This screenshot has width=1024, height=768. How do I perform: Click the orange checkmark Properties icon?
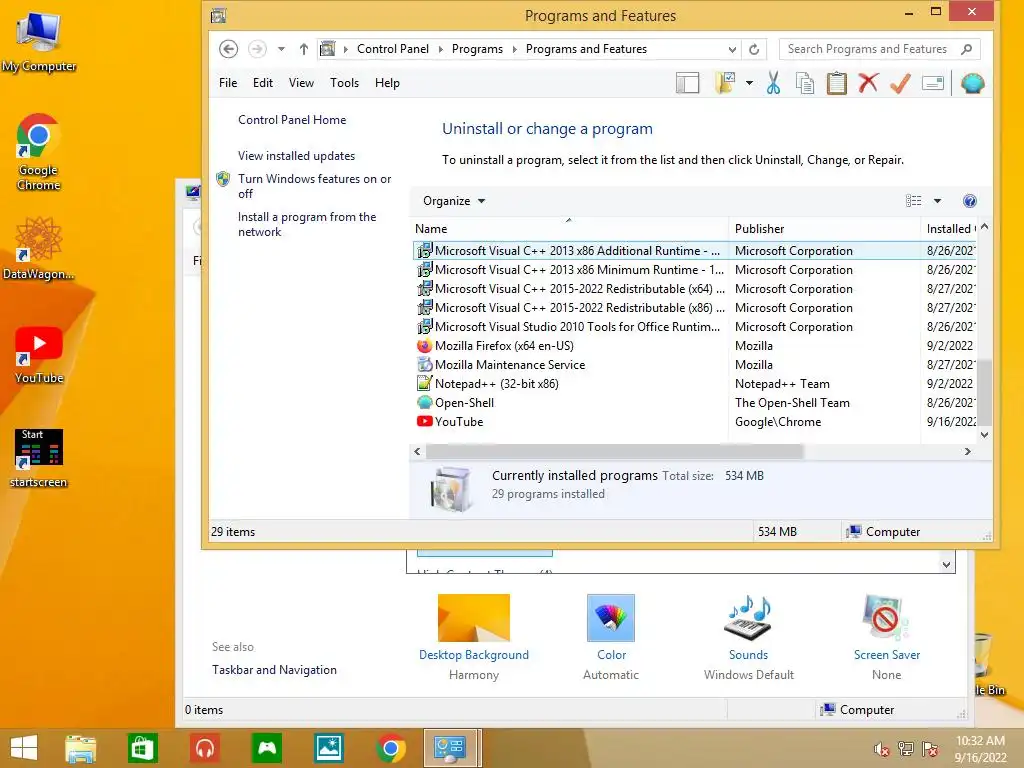click(x=901, y=84)
